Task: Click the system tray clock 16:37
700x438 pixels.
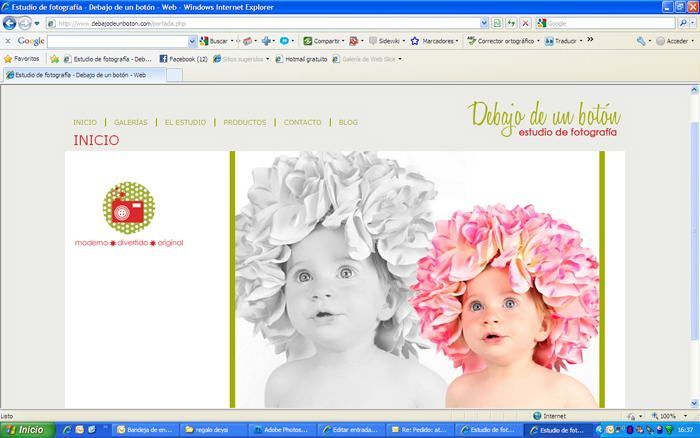Action: [x=685, y=430]
